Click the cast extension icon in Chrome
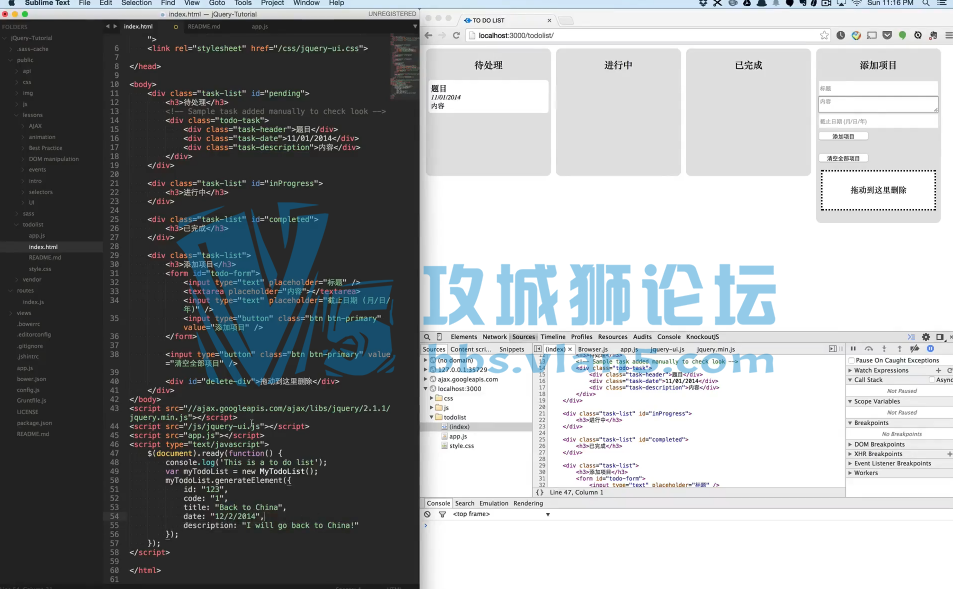 coord(872,35)
